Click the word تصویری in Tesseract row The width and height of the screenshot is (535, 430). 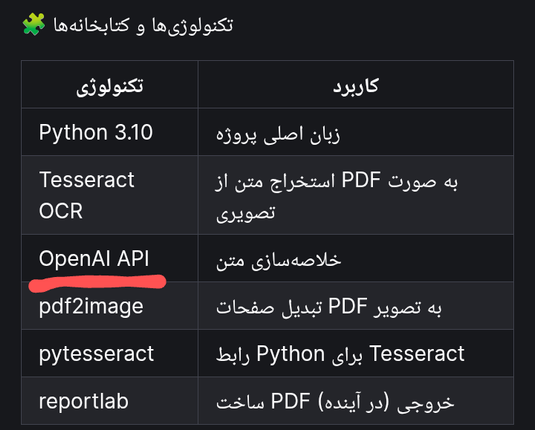click(x=246, y=213)
